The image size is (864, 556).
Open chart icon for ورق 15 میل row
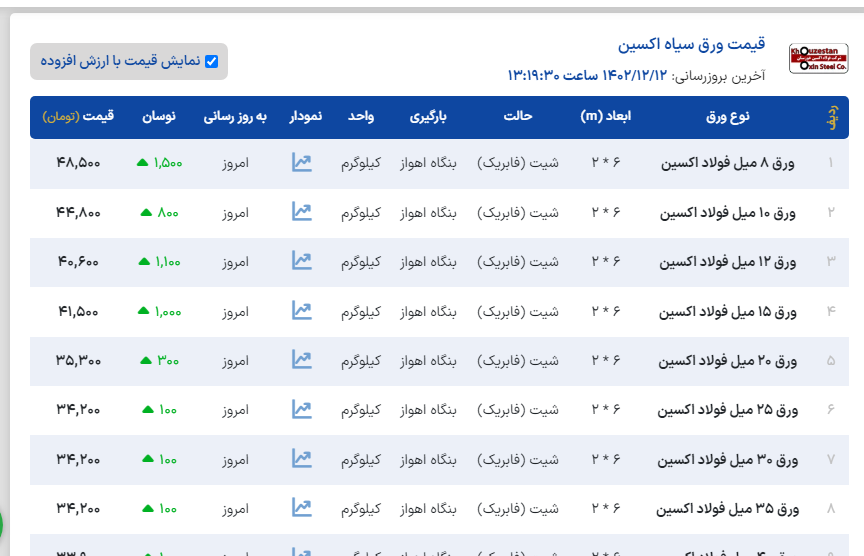302,311
